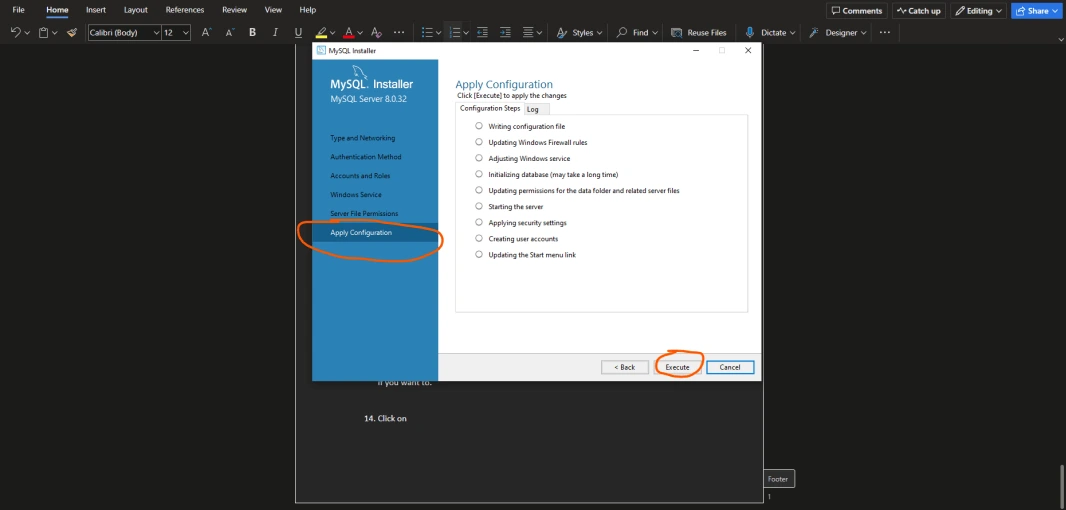
Task: Apply the yellow text highlight
Action: click(321, 32)
